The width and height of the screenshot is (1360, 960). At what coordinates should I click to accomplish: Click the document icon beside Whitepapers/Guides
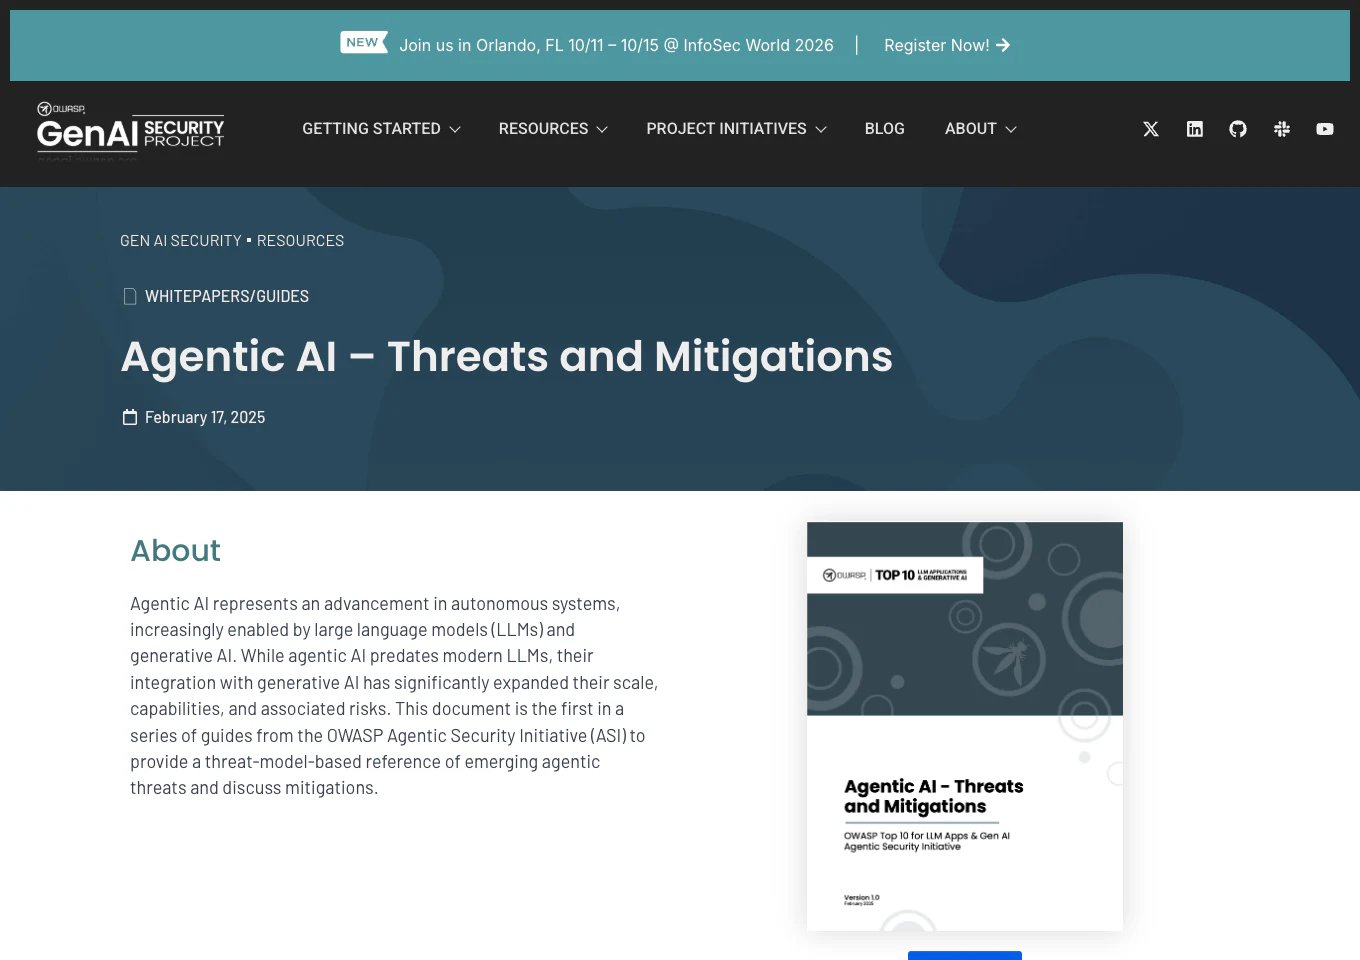click(130, 296)
